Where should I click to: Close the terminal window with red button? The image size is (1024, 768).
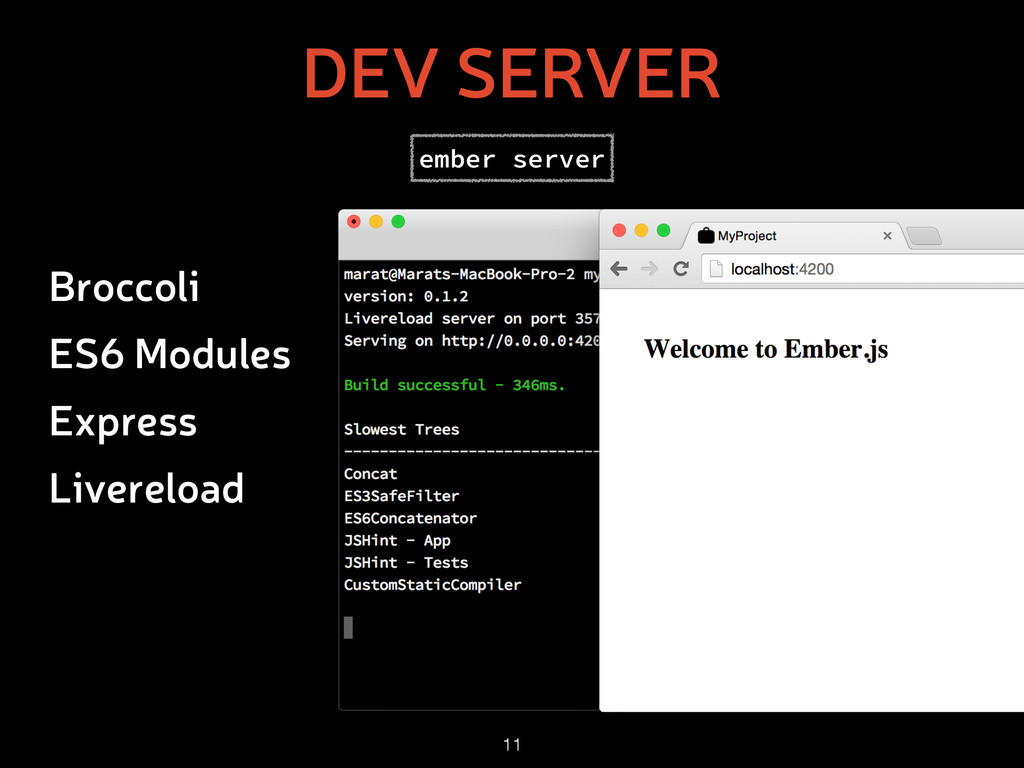354,221
